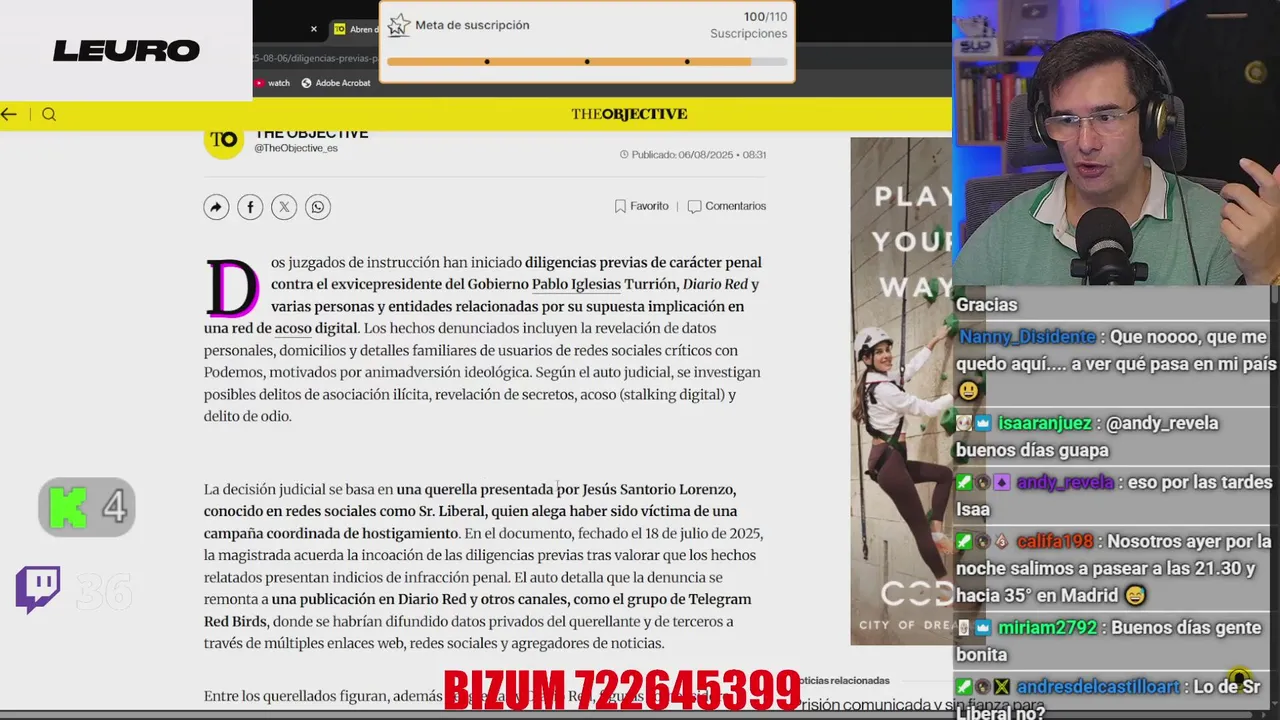1280x720 pixels.
Task: Click the Kick K logo icon
Action: pos(67,507)
